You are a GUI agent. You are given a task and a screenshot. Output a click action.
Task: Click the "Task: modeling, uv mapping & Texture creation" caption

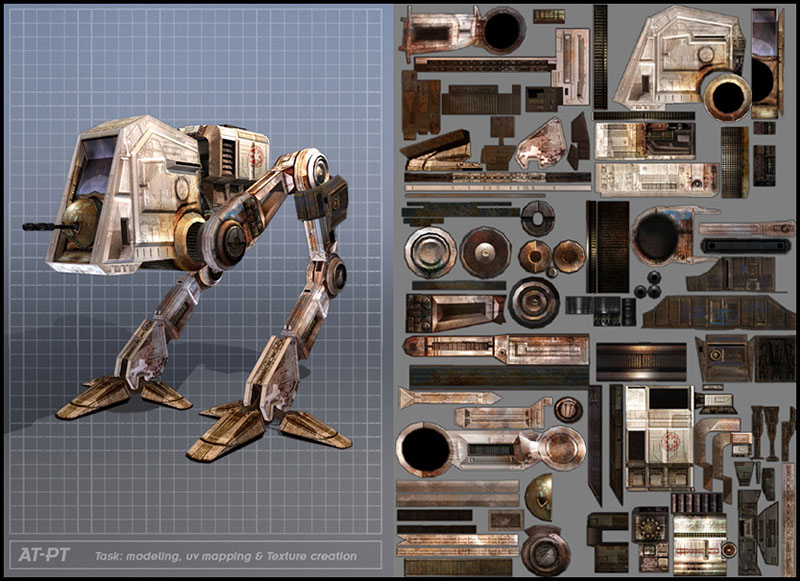(226, 556)
